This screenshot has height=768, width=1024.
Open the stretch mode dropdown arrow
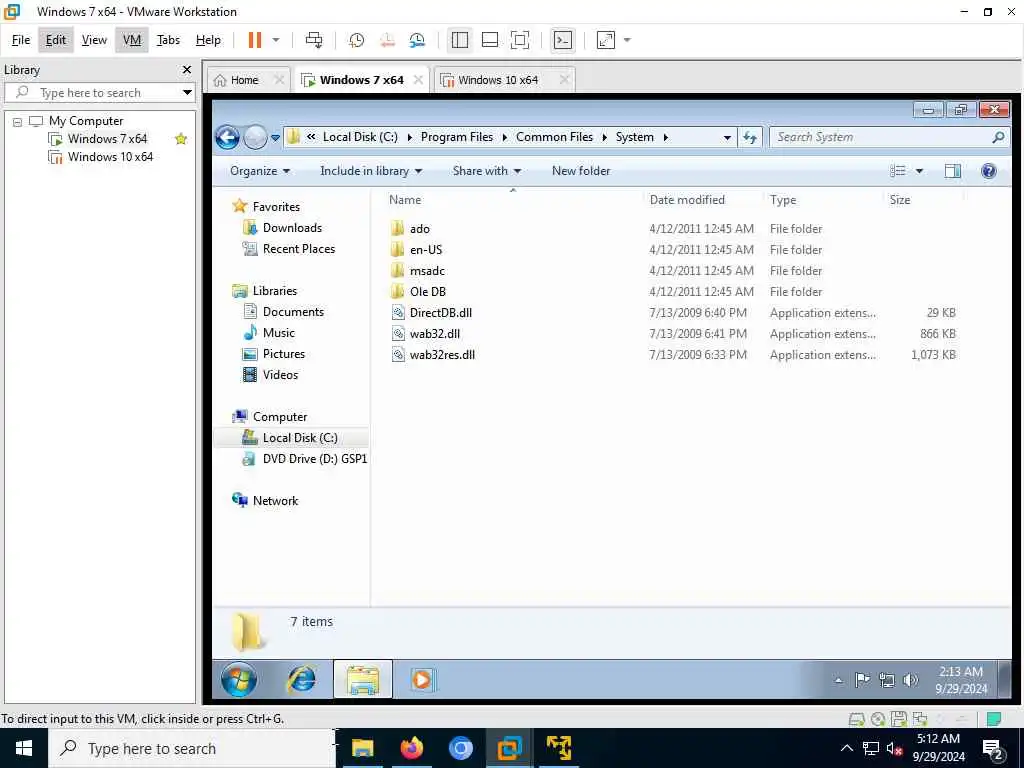click(x=628, y=40)
